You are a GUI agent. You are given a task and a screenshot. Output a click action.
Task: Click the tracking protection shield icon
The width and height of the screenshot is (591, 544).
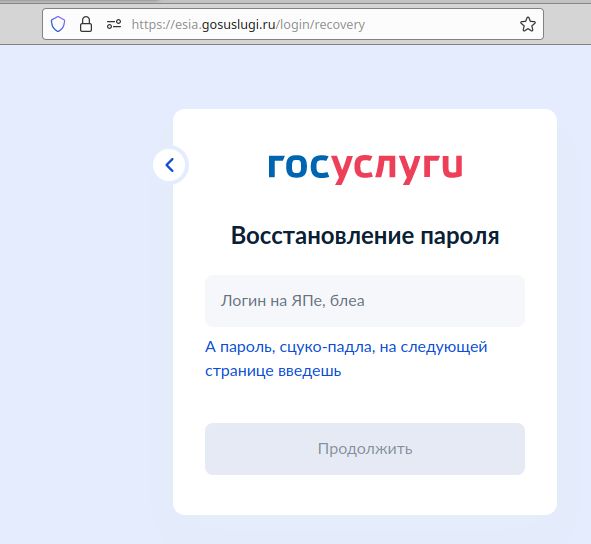(x=58, y=24)
